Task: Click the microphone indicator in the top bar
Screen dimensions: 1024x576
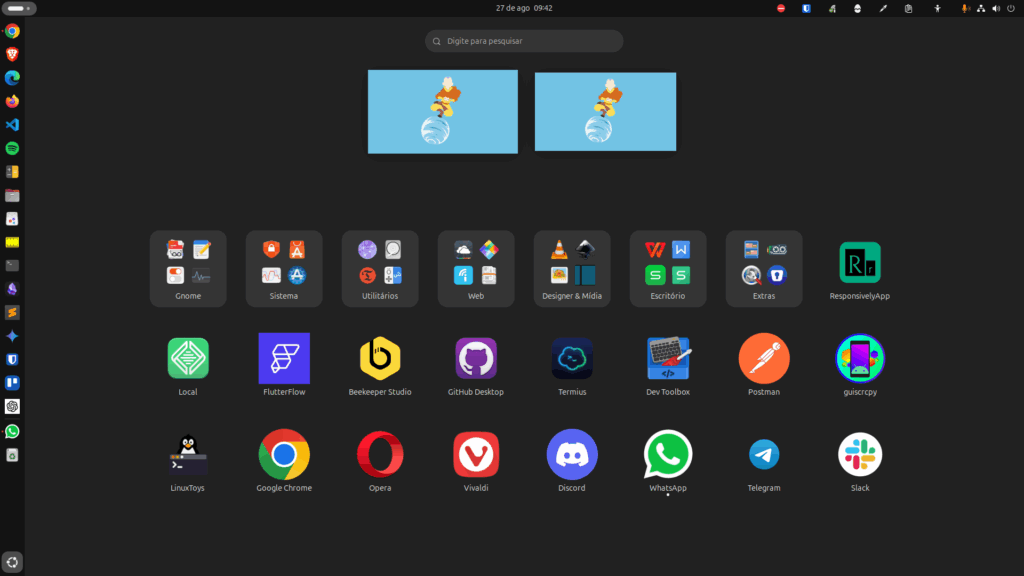Action: (x=965, y=8)
